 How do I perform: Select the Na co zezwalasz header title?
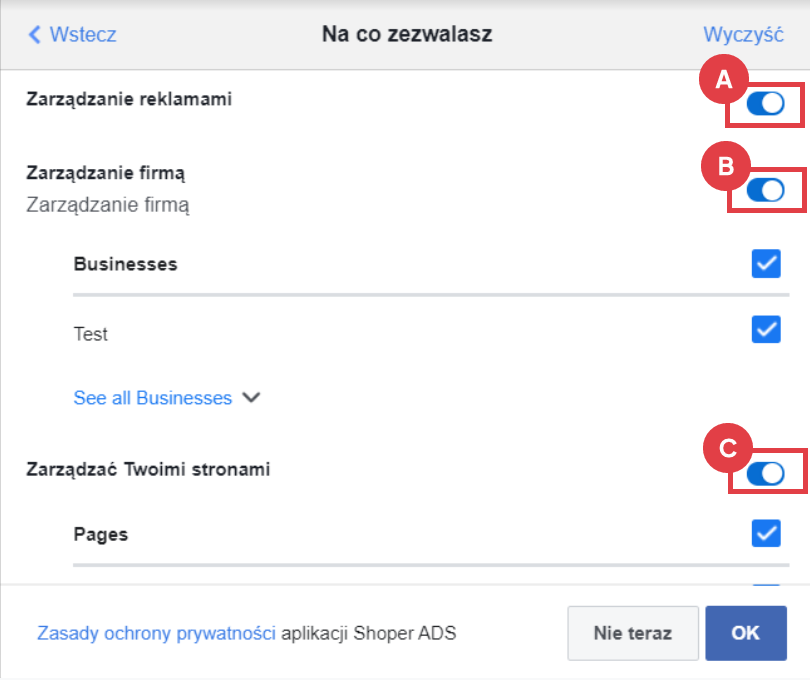[x=406, y=33]
